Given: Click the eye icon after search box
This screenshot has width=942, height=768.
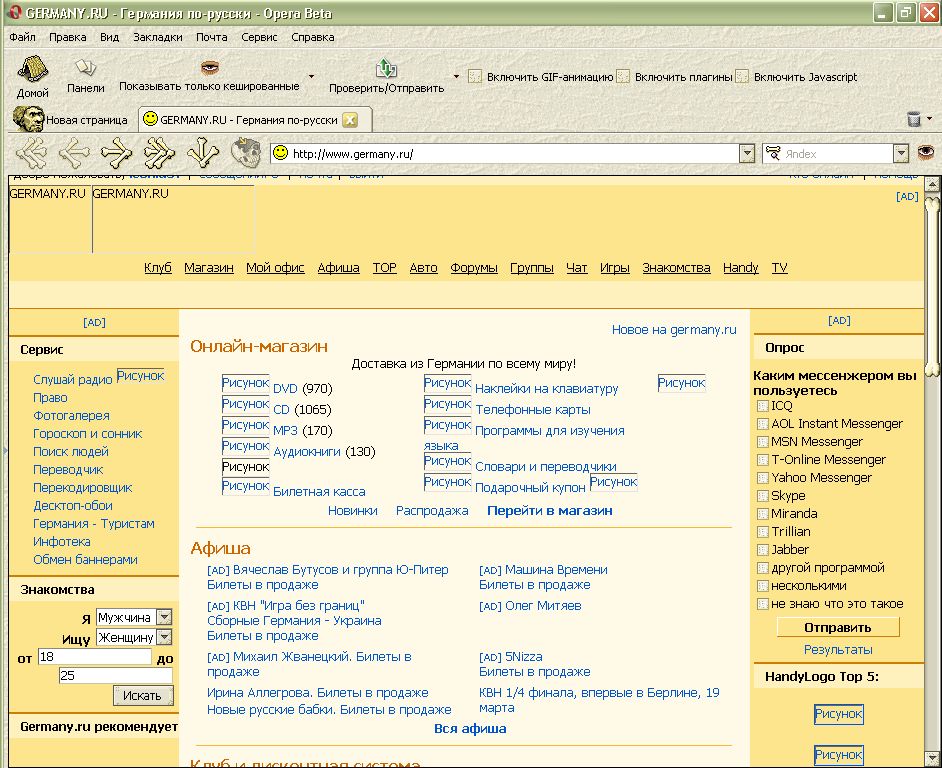Looking at the screenshot, I should 925,153.
